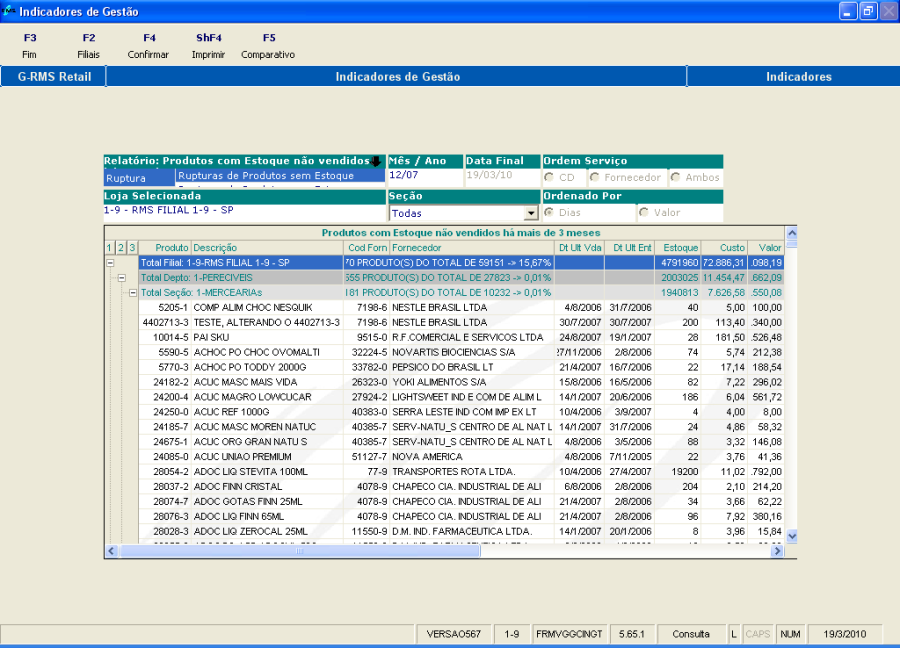Collapse the Total Filial row
The width and height of the screenshot is (900, 648).
tap(110, 262)
